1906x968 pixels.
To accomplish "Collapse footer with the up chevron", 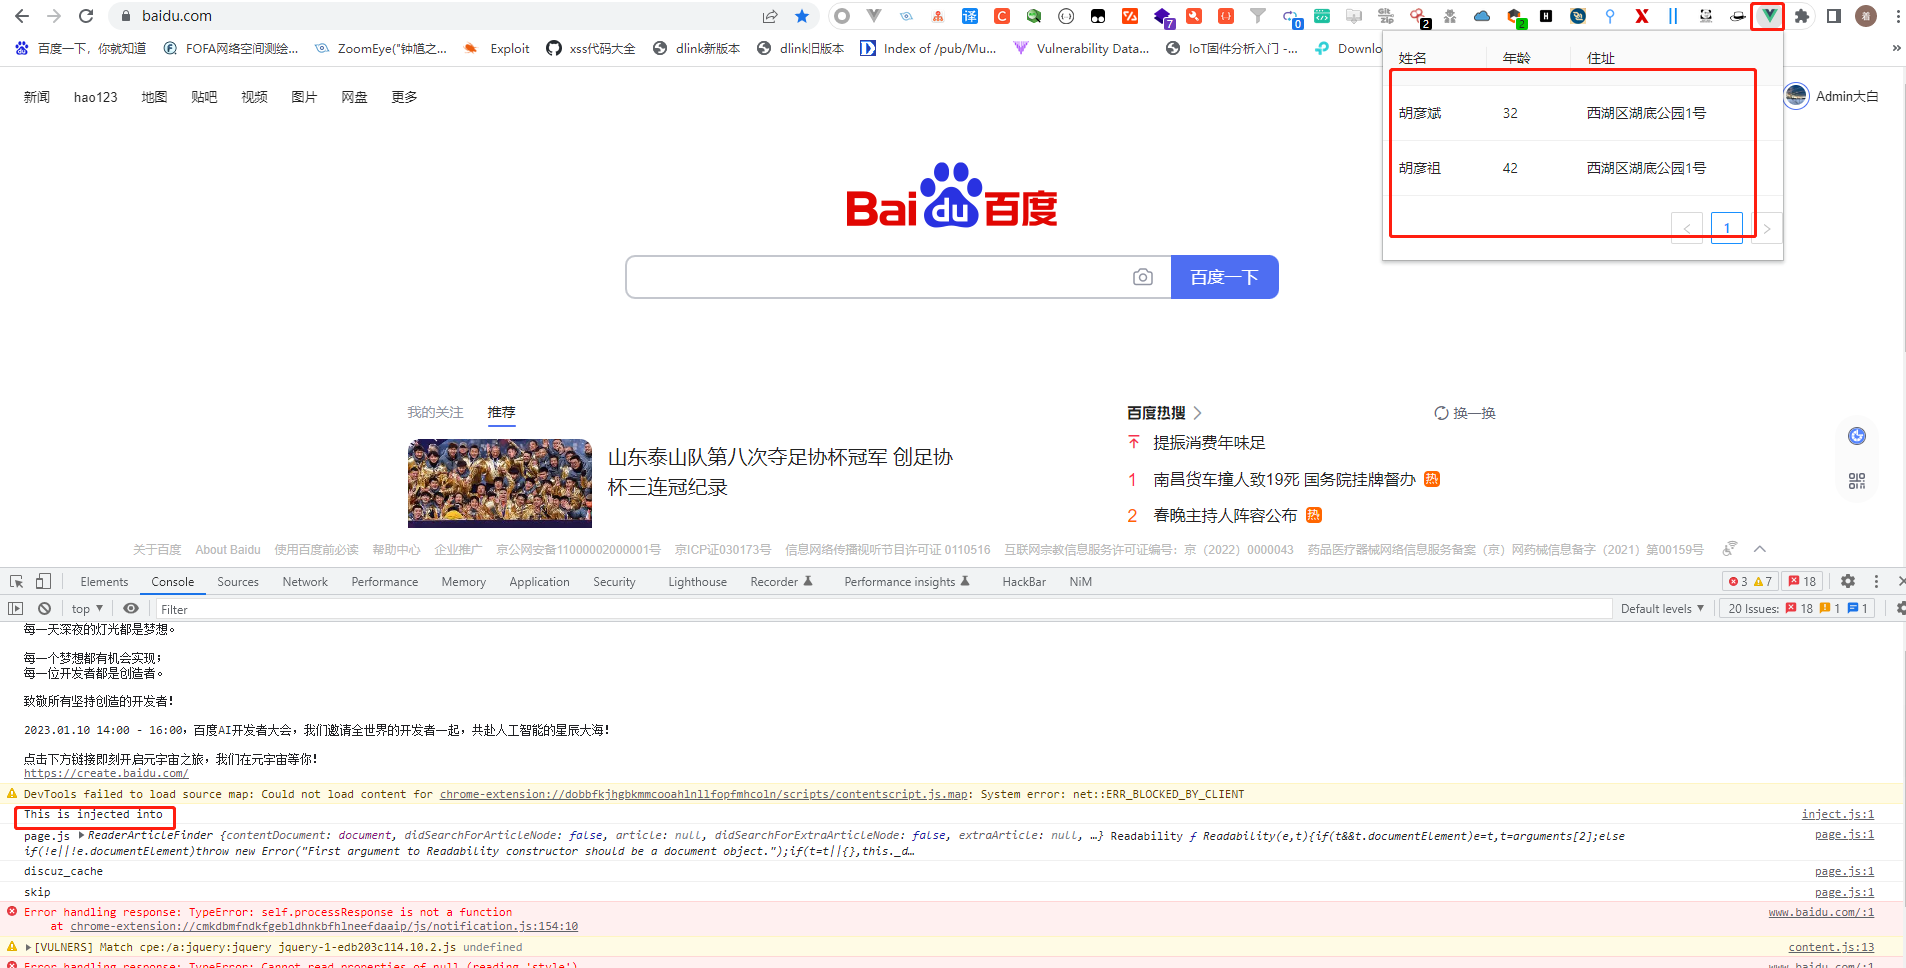I will (1760, 549).
